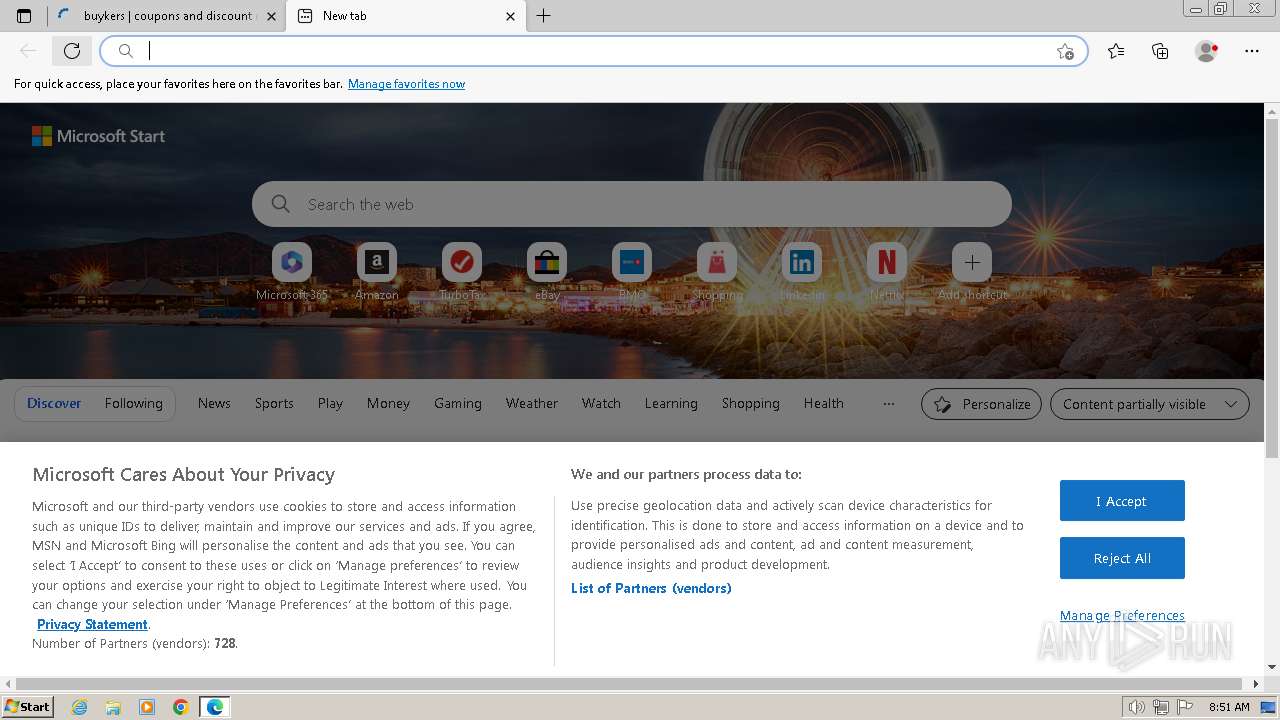Open the Sports category

point(274,404)
